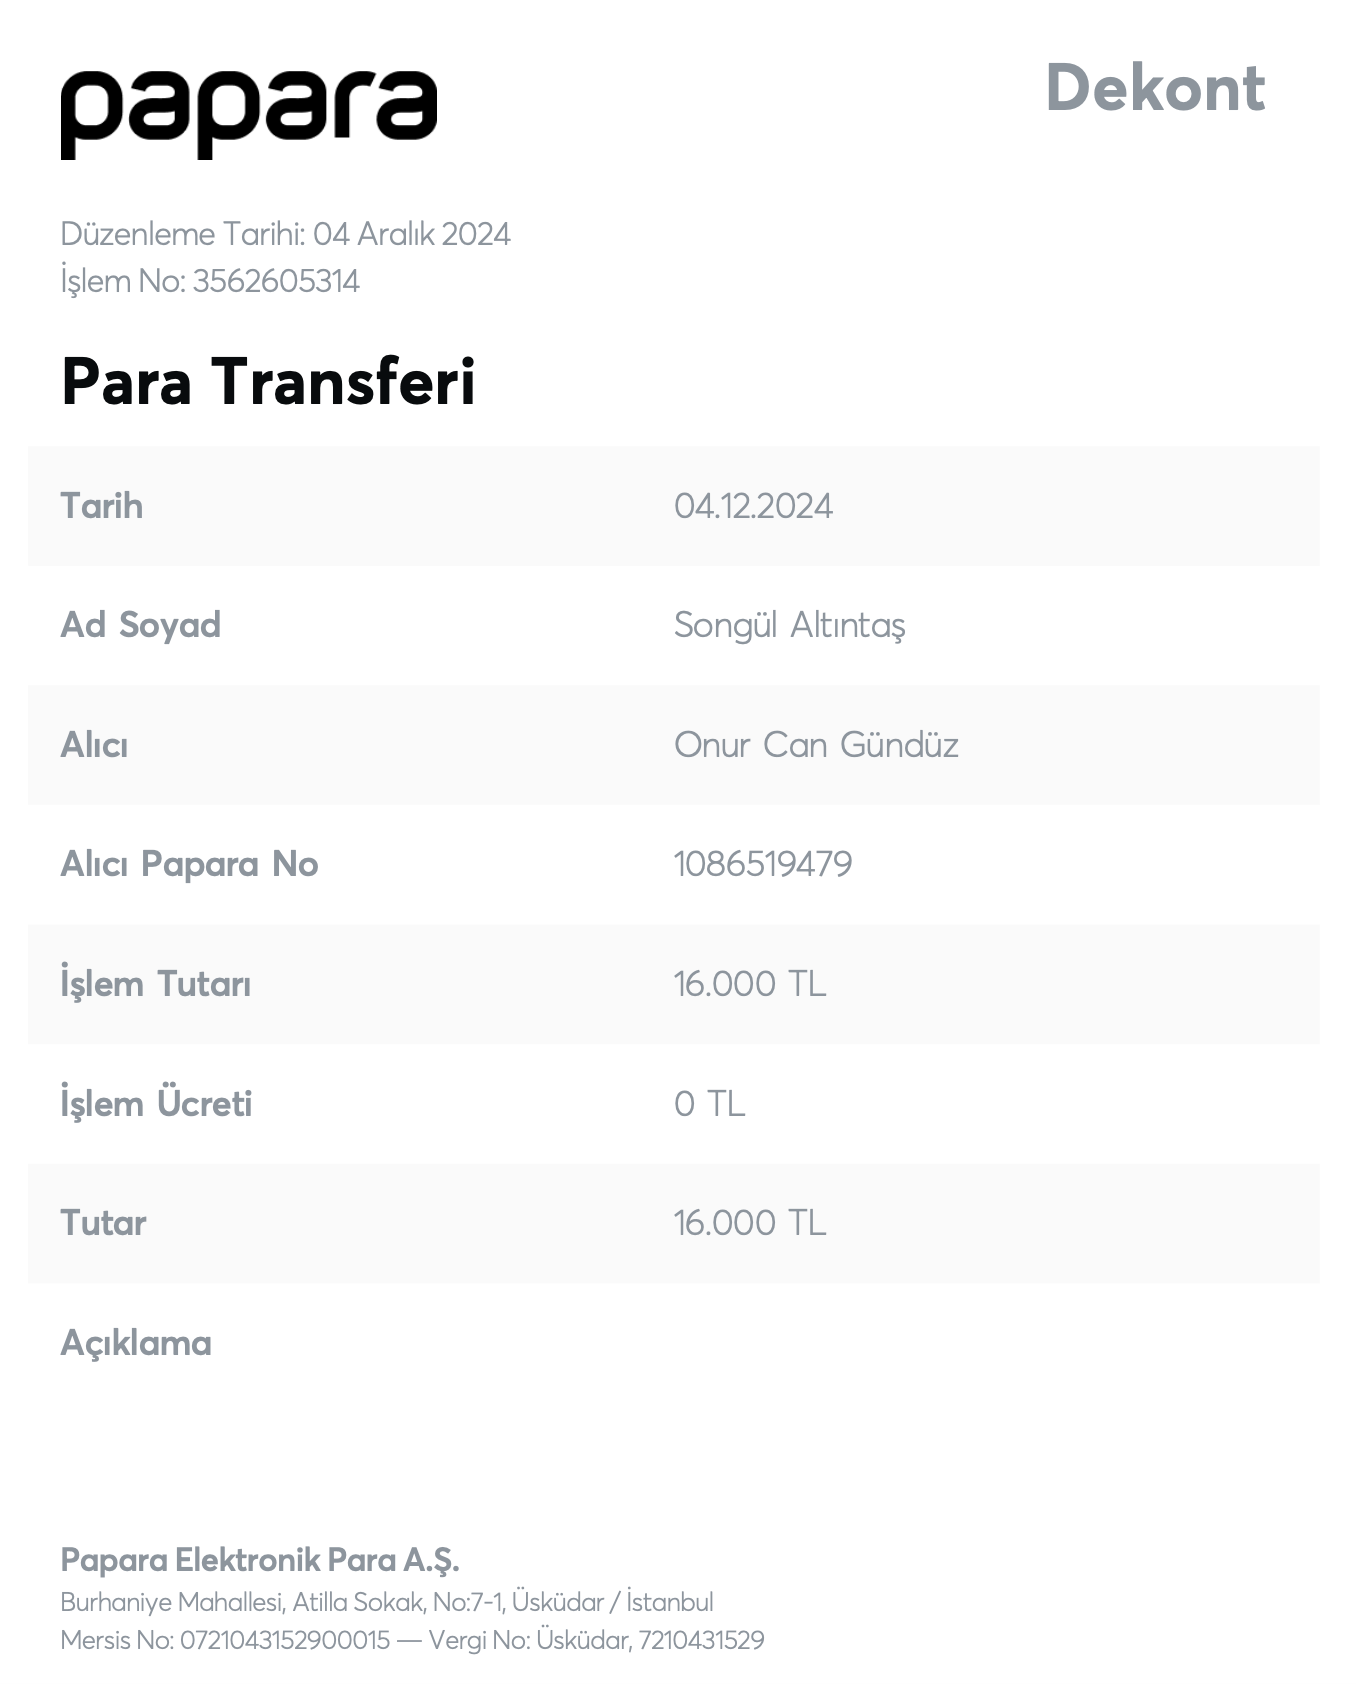Click the Alıcı Papara No label
Image resolution: width=1356 pixels, height=1684 pixels.
[x=189, y=864]
